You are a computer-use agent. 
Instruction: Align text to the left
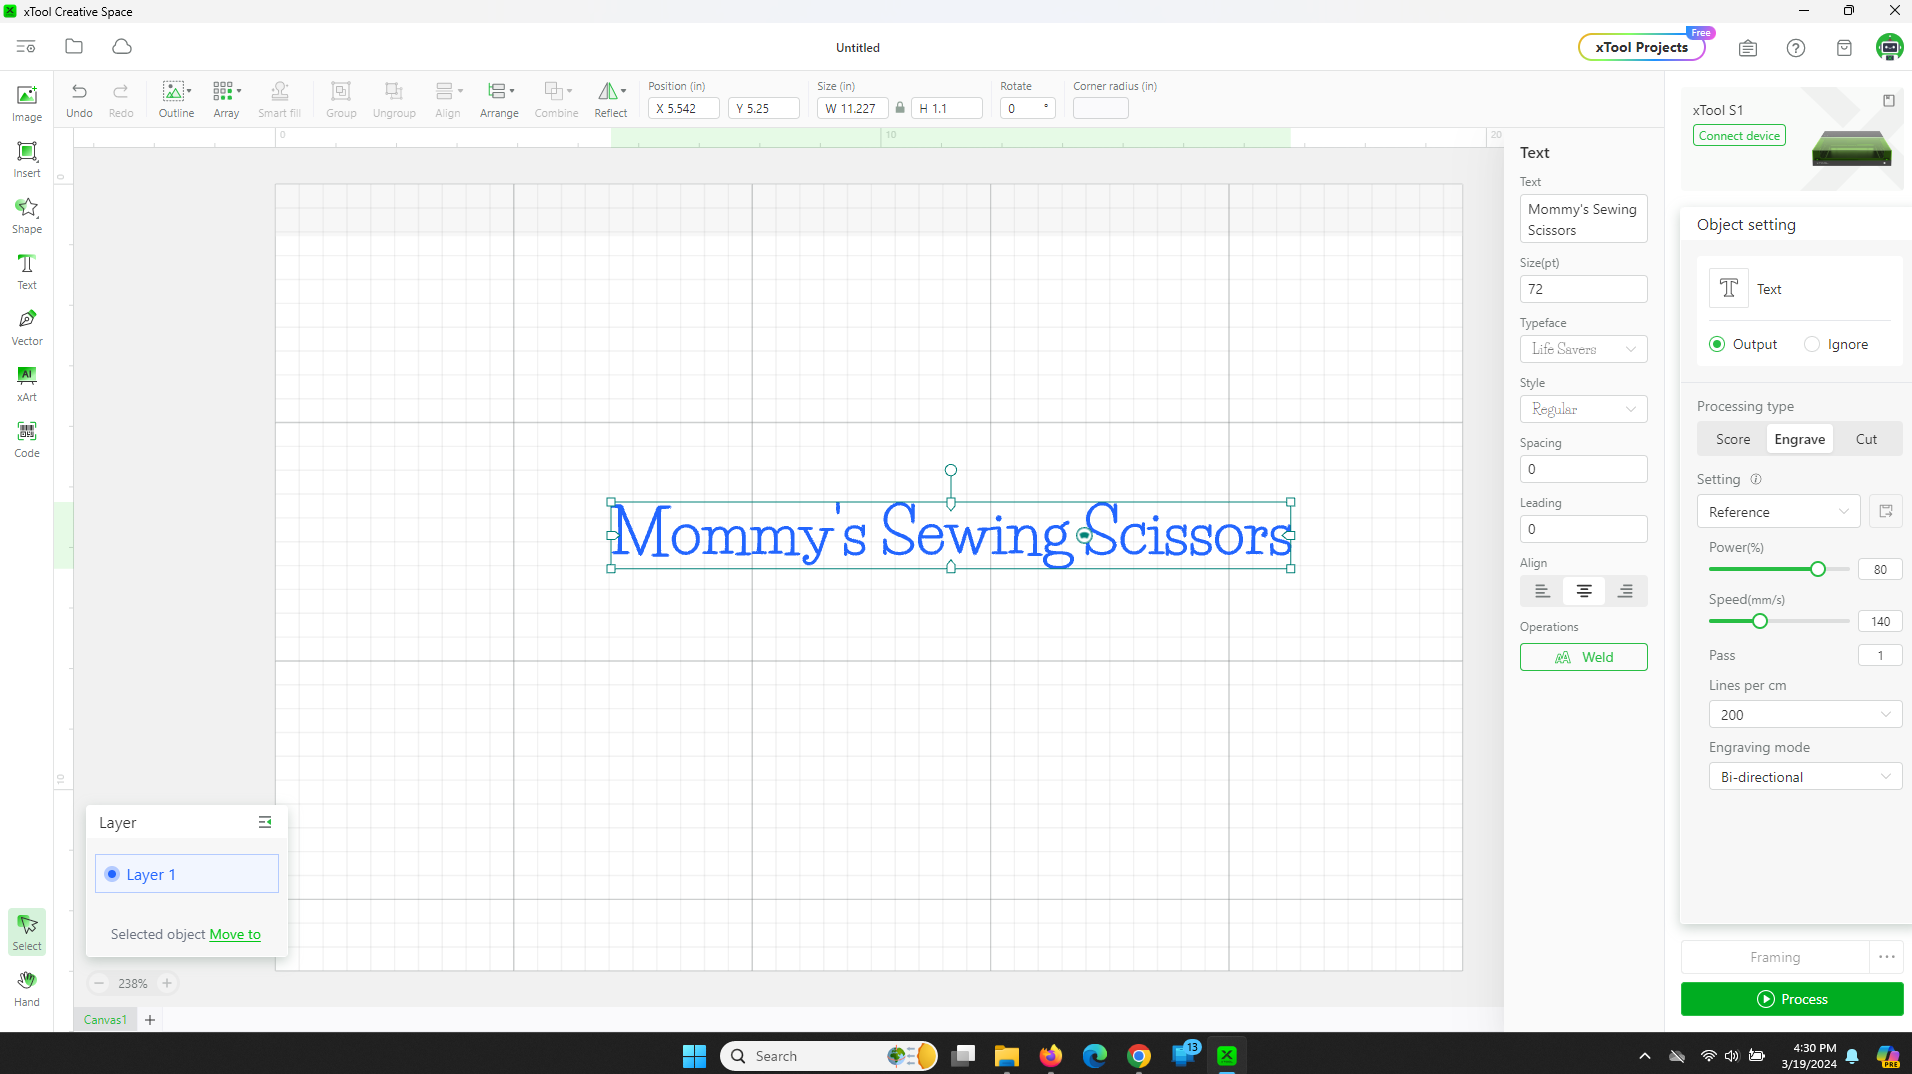tap(1542, 591)
